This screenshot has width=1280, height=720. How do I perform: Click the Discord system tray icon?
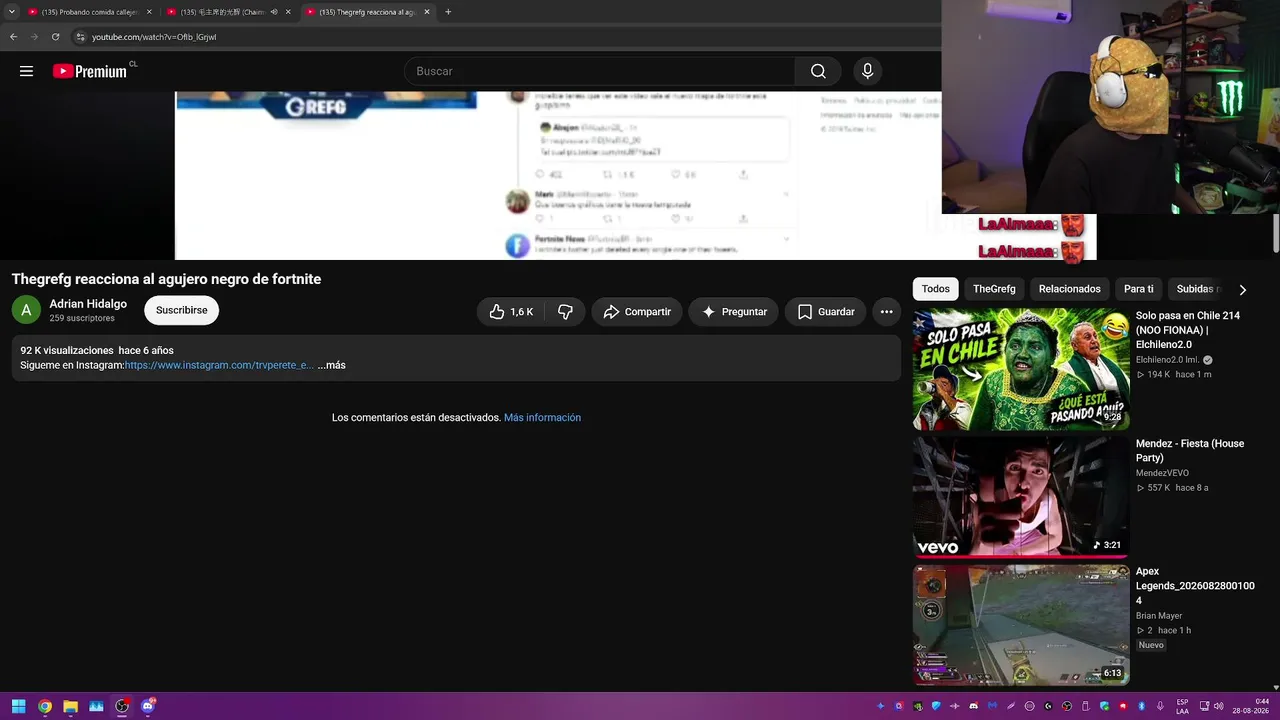[x=973, y=706]
